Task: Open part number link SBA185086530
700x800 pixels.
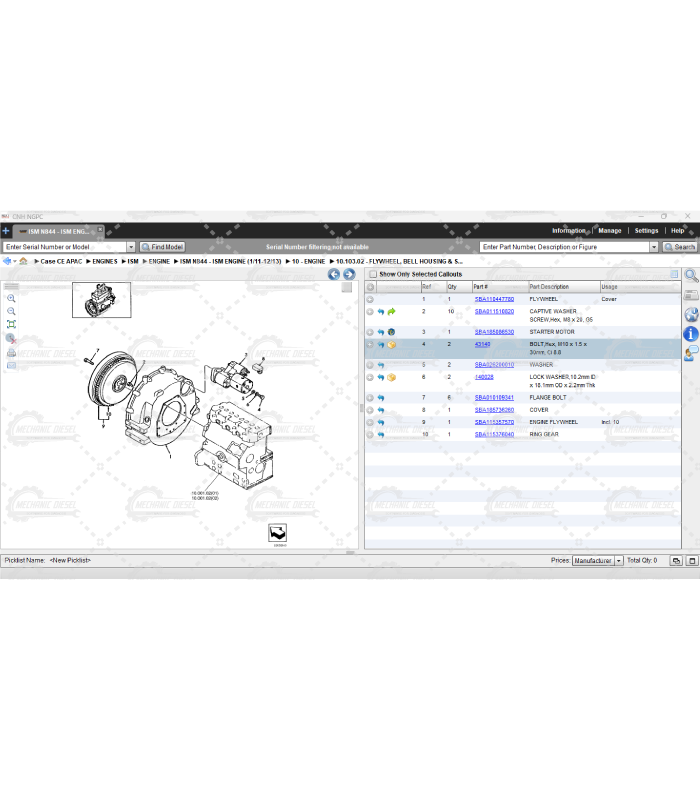Action: point(494,332)
